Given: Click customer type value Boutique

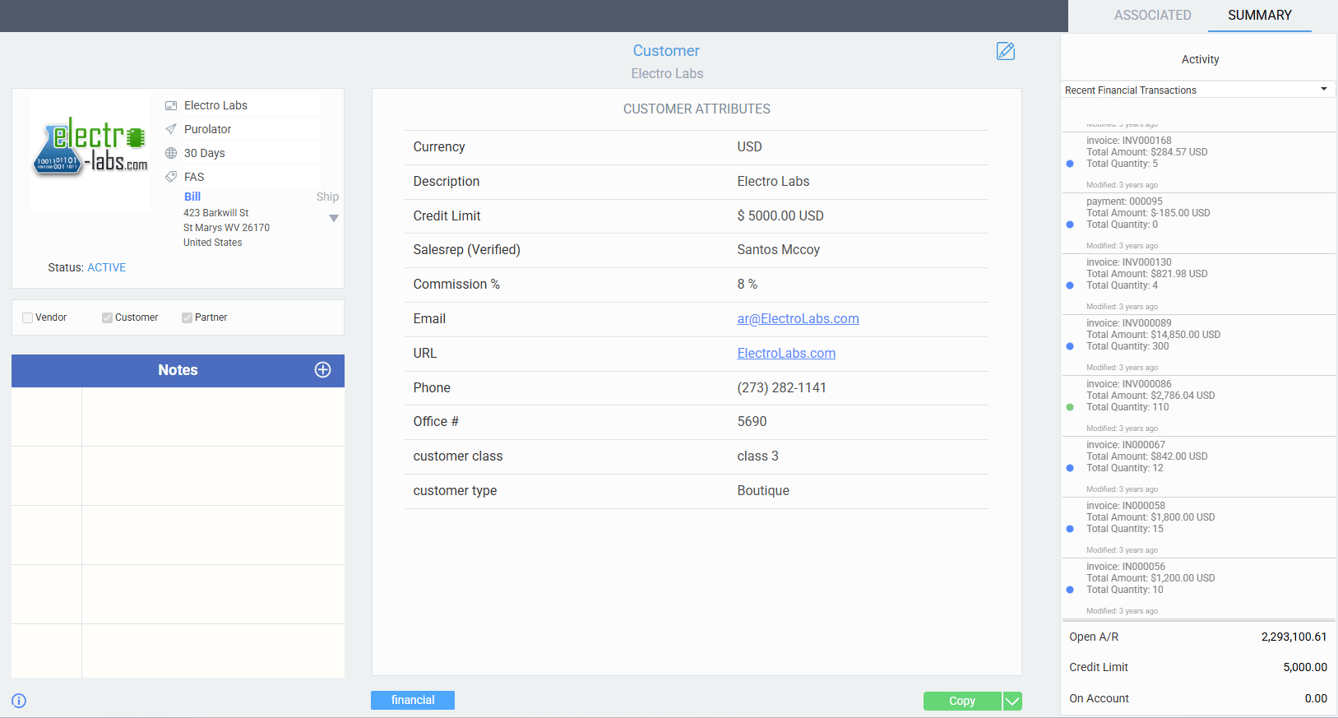Looking at the screenshot, I should click(763, 491).
